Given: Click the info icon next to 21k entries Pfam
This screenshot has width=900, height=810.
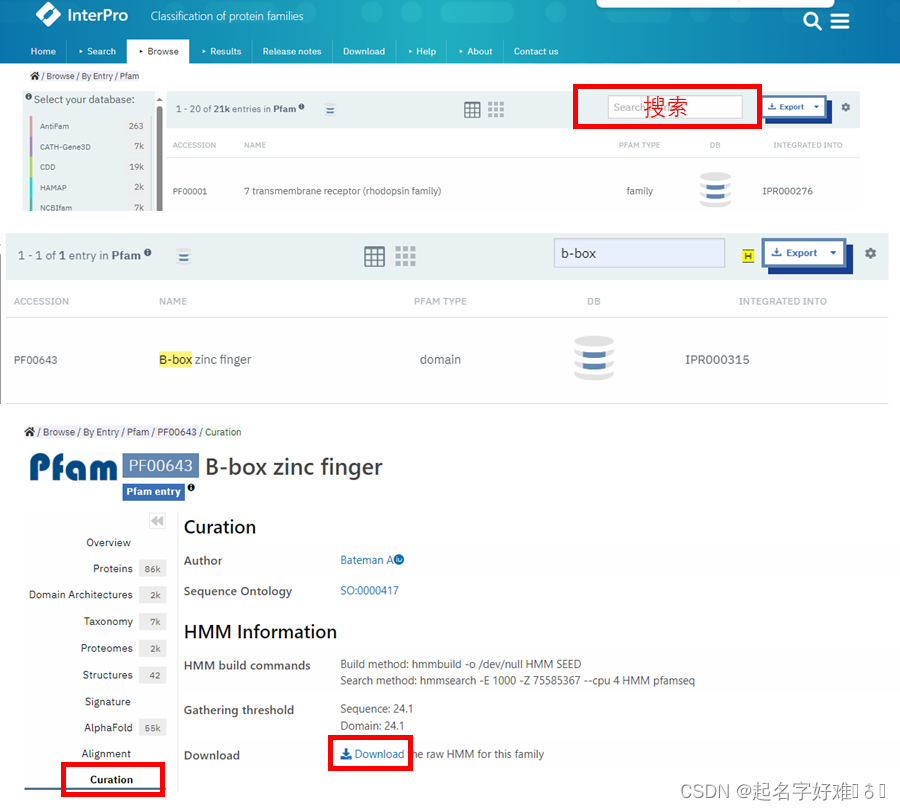Looking at the screenshot, I should click(x=301, y=106).
